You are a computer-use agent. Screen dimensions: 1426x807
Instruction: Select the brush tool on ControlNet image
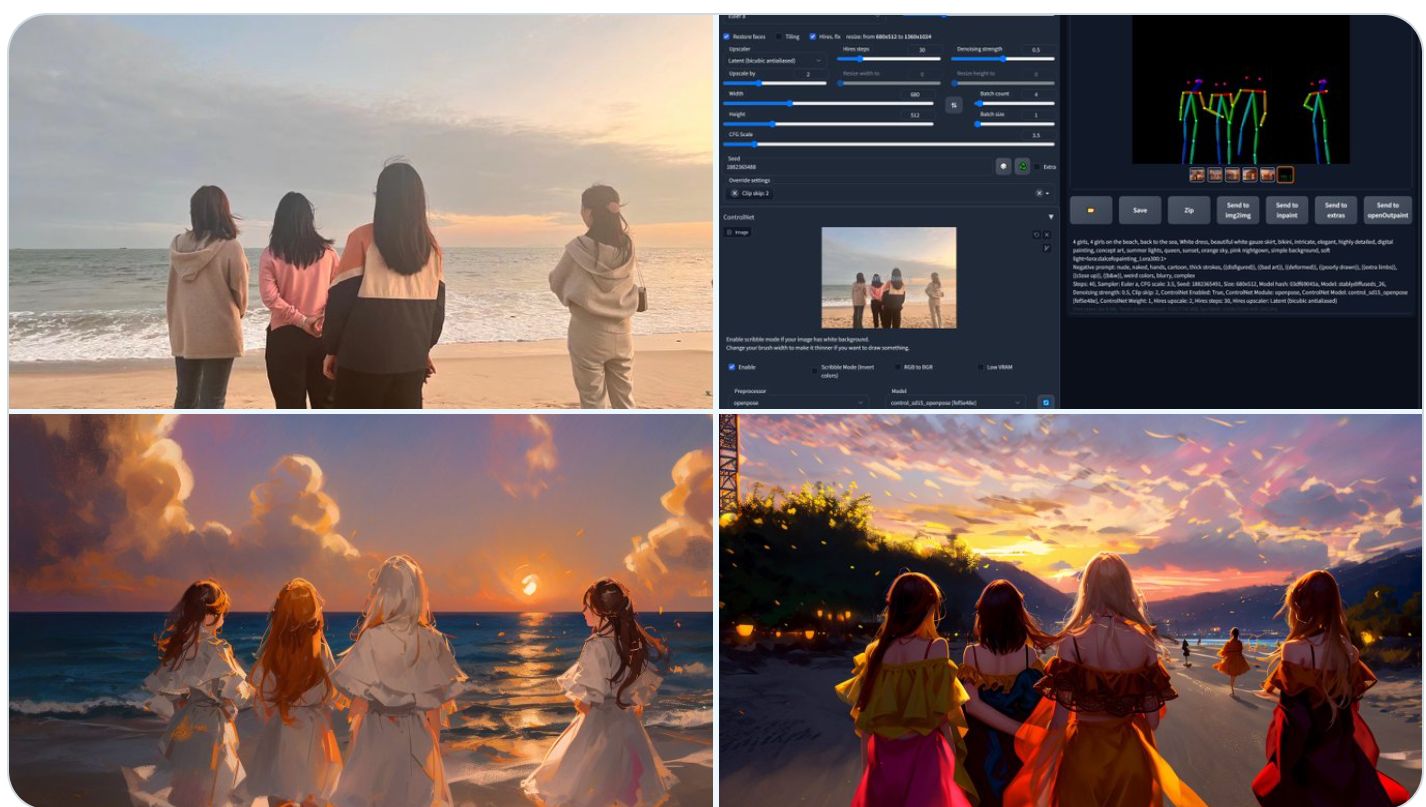pos(1046,247)
